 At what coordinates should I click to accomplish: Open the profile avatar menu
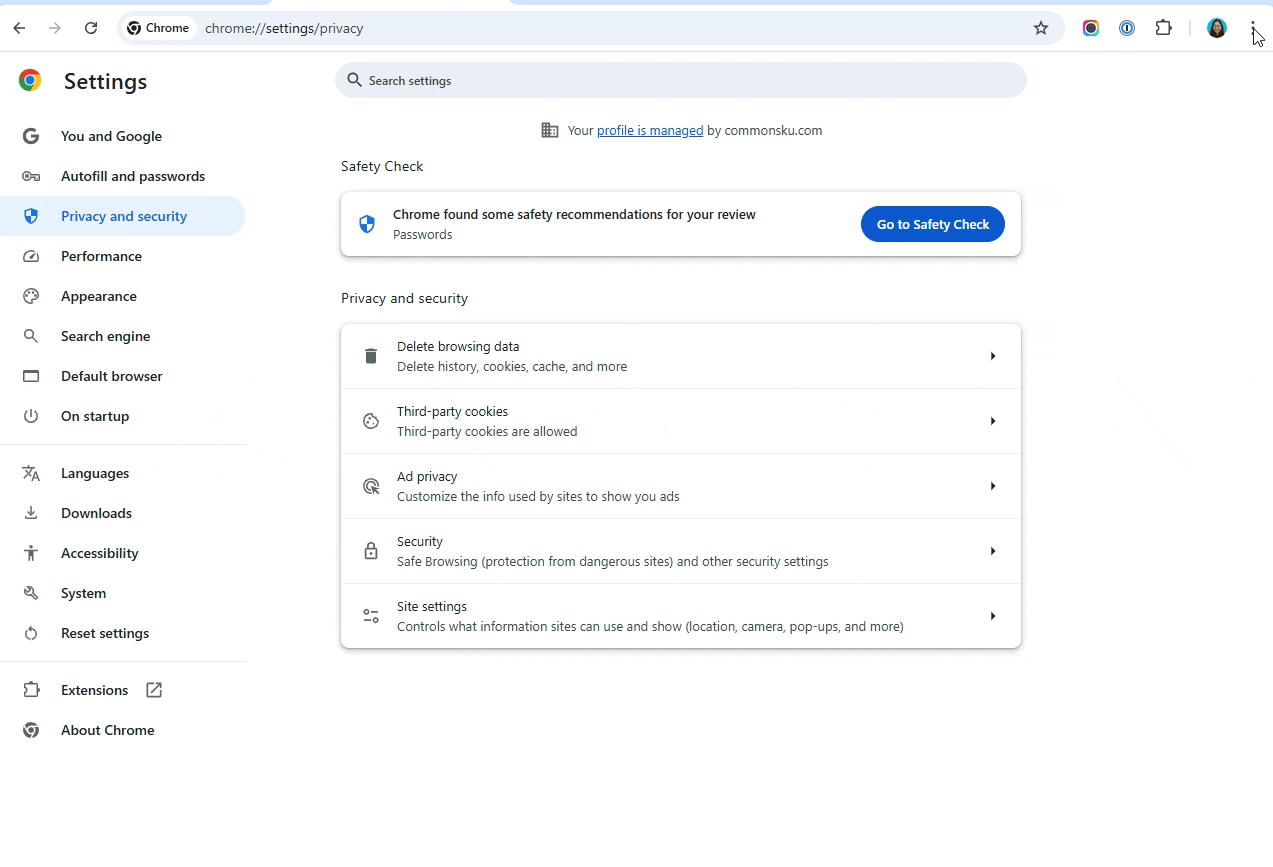coord(1216,28)
